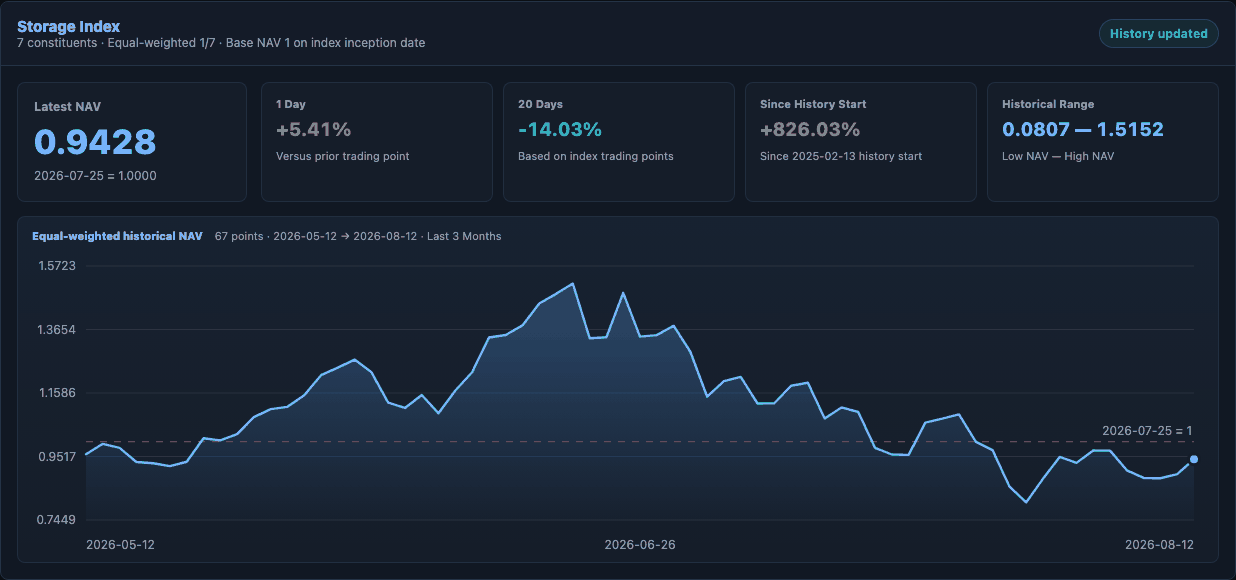The height and width of the screenshot is (580, 1236).
Task: Click the Equal-weighted historical NAV heading
Action: click(117, 236)
